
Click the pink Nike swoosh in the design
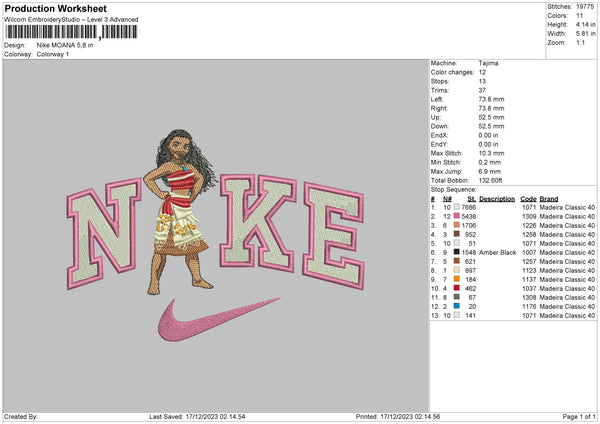[218, 320]
